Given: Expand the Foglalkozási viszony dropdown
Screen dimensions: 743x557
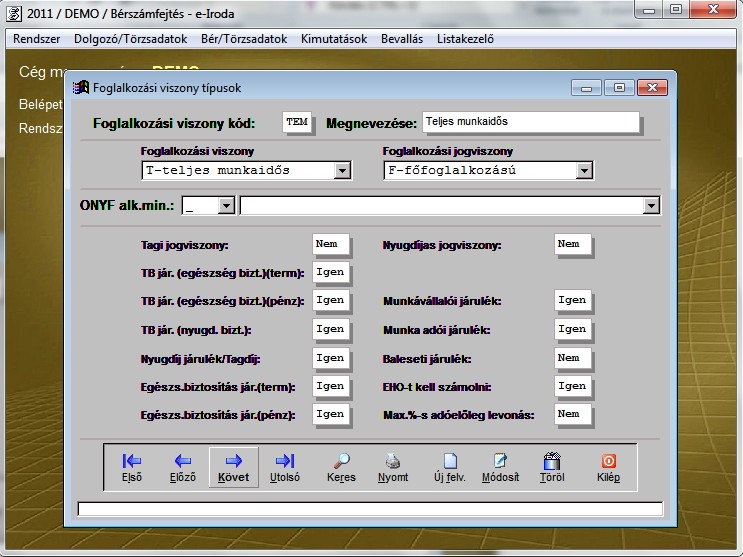Looking at the screenshot, I should (x=343, y=171).
